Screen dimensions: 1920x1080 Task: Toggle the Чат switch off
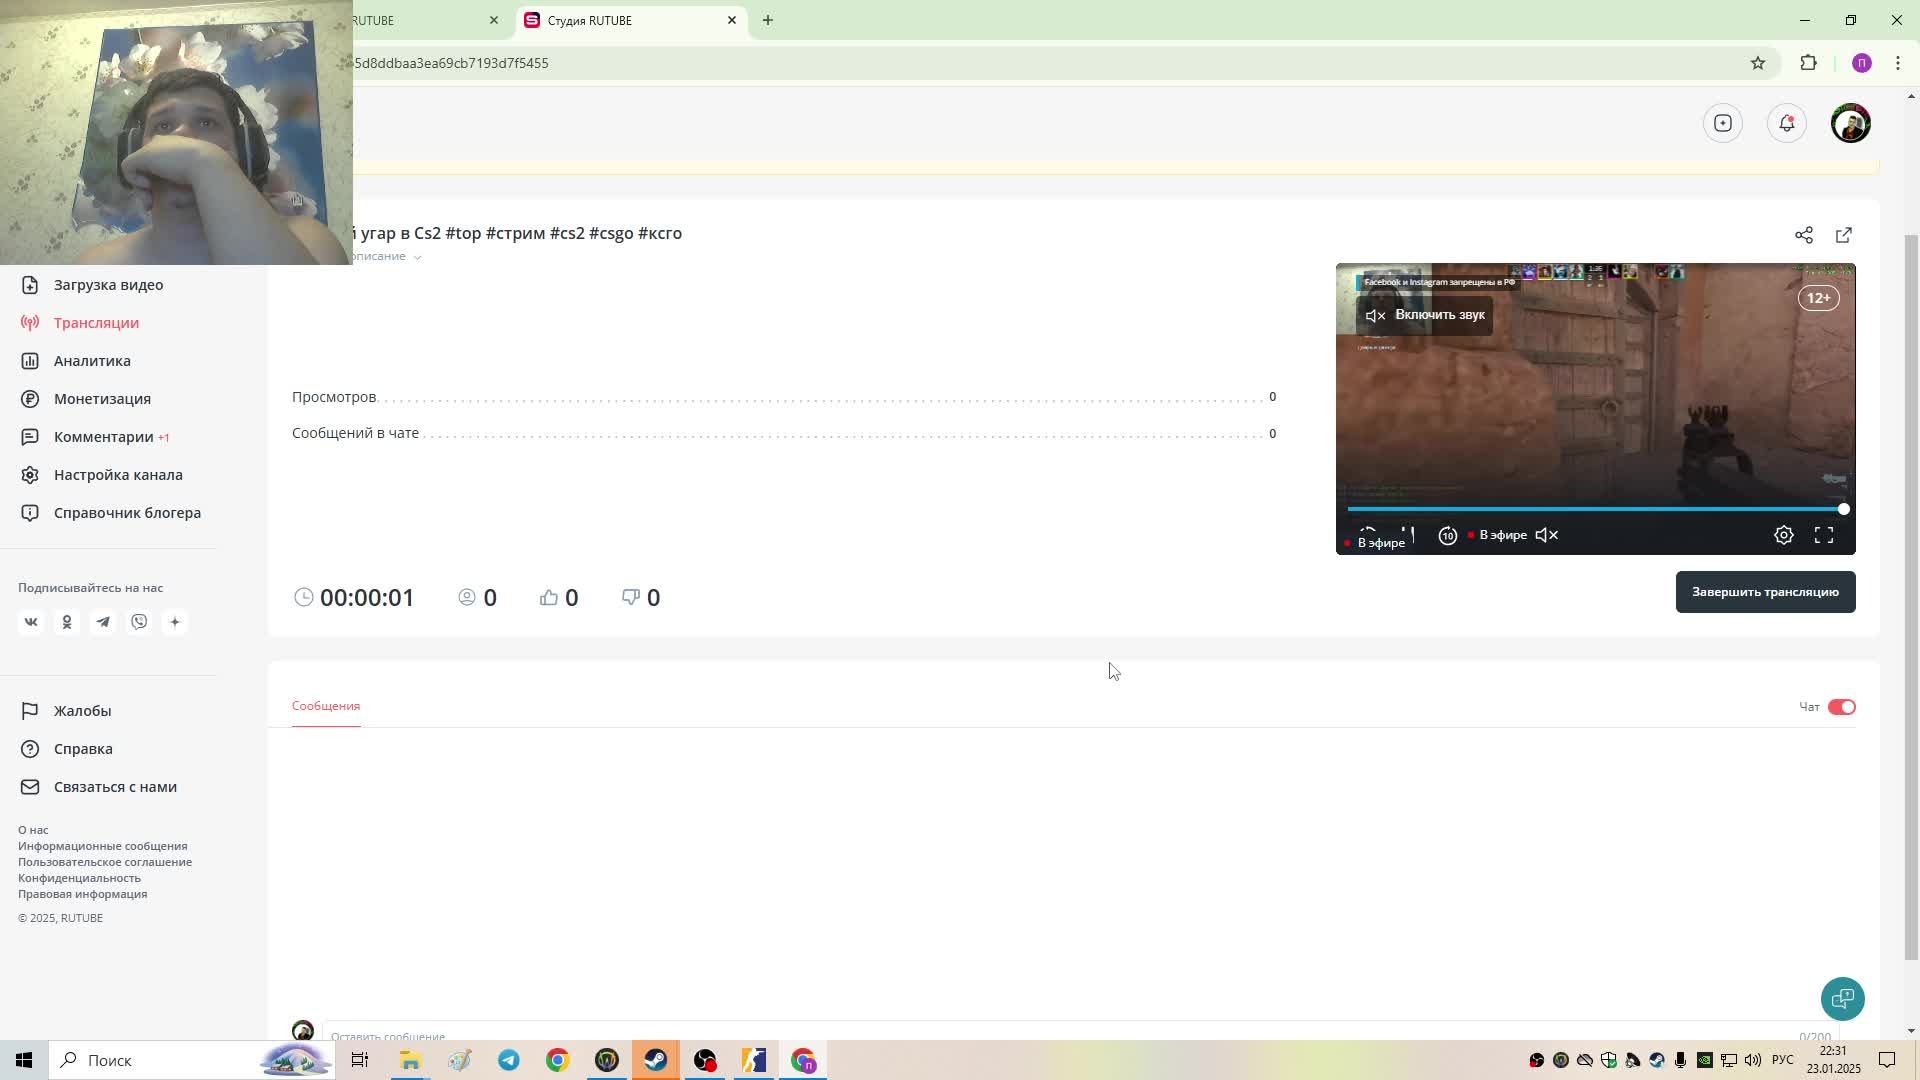coord(1841,707)
